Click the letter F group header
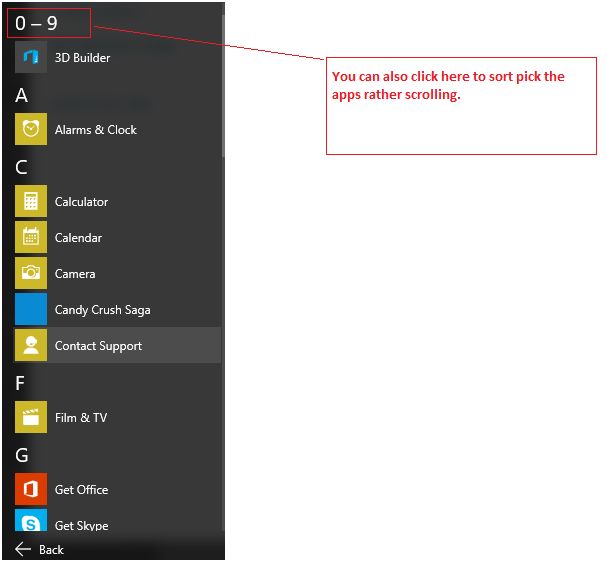This screenshot has width=607, height=562. coord(20,383)
